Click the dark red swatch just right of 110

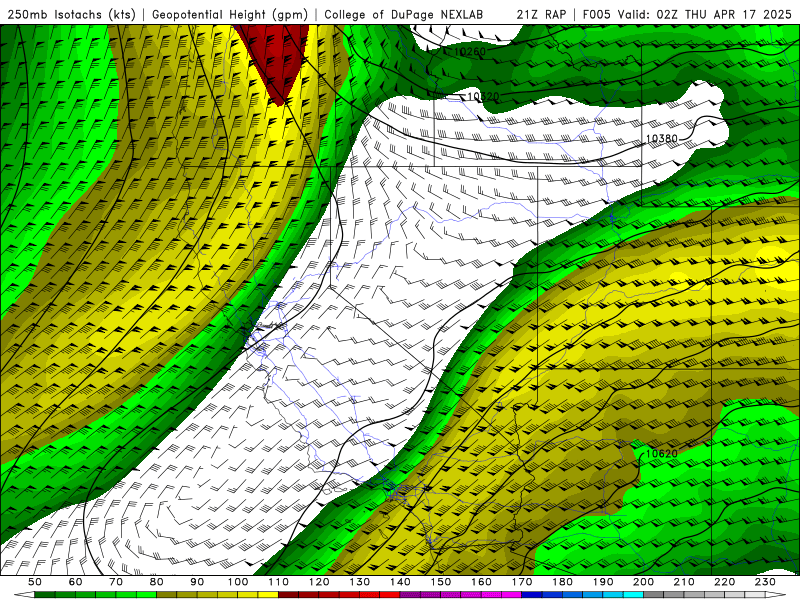[x=289, y=595]
